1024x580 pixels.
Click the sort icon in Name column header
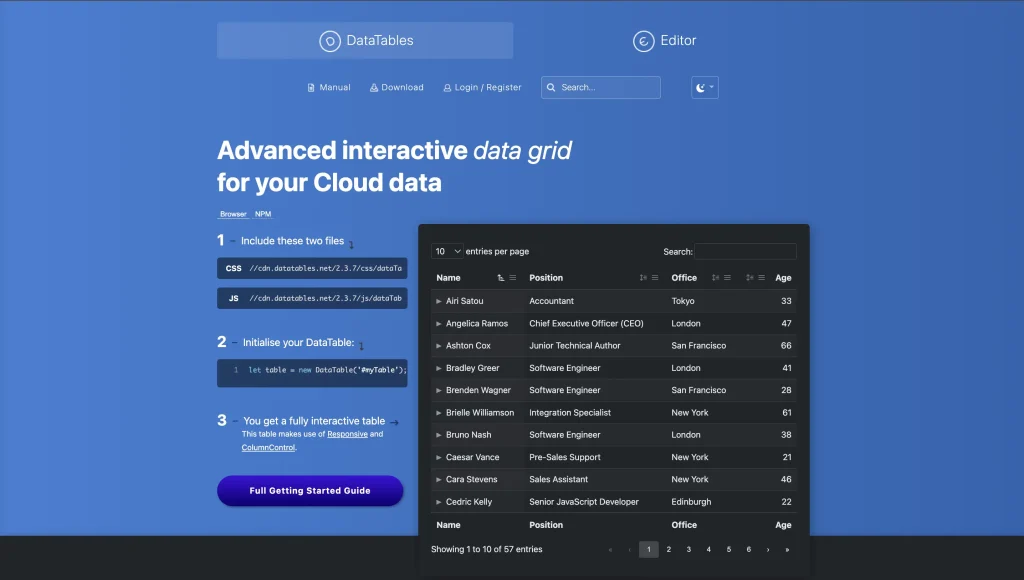[501, 278]
